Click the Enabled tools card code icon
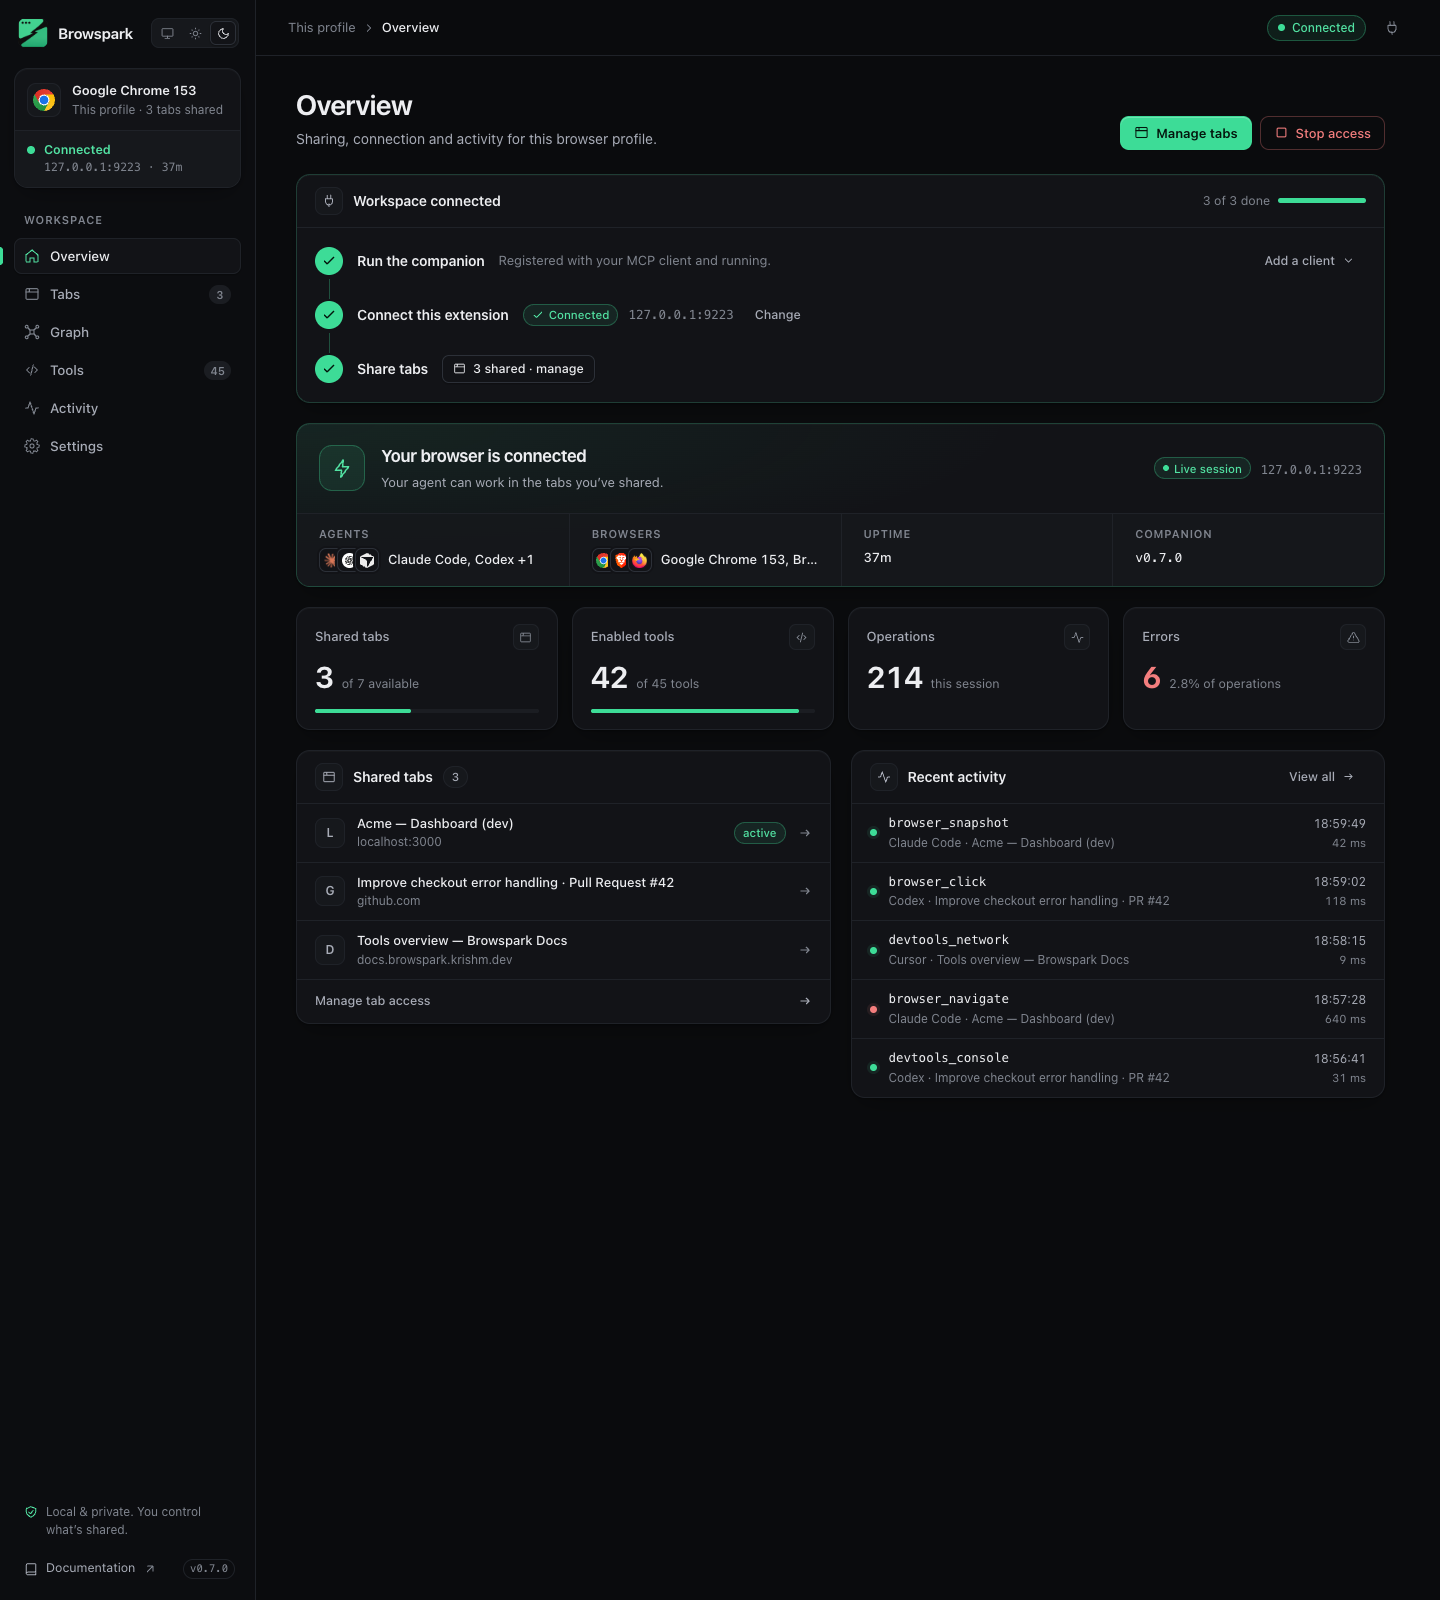This screenshot has width=1440, height=1600. pyautogui.click(x=802, y=637)
